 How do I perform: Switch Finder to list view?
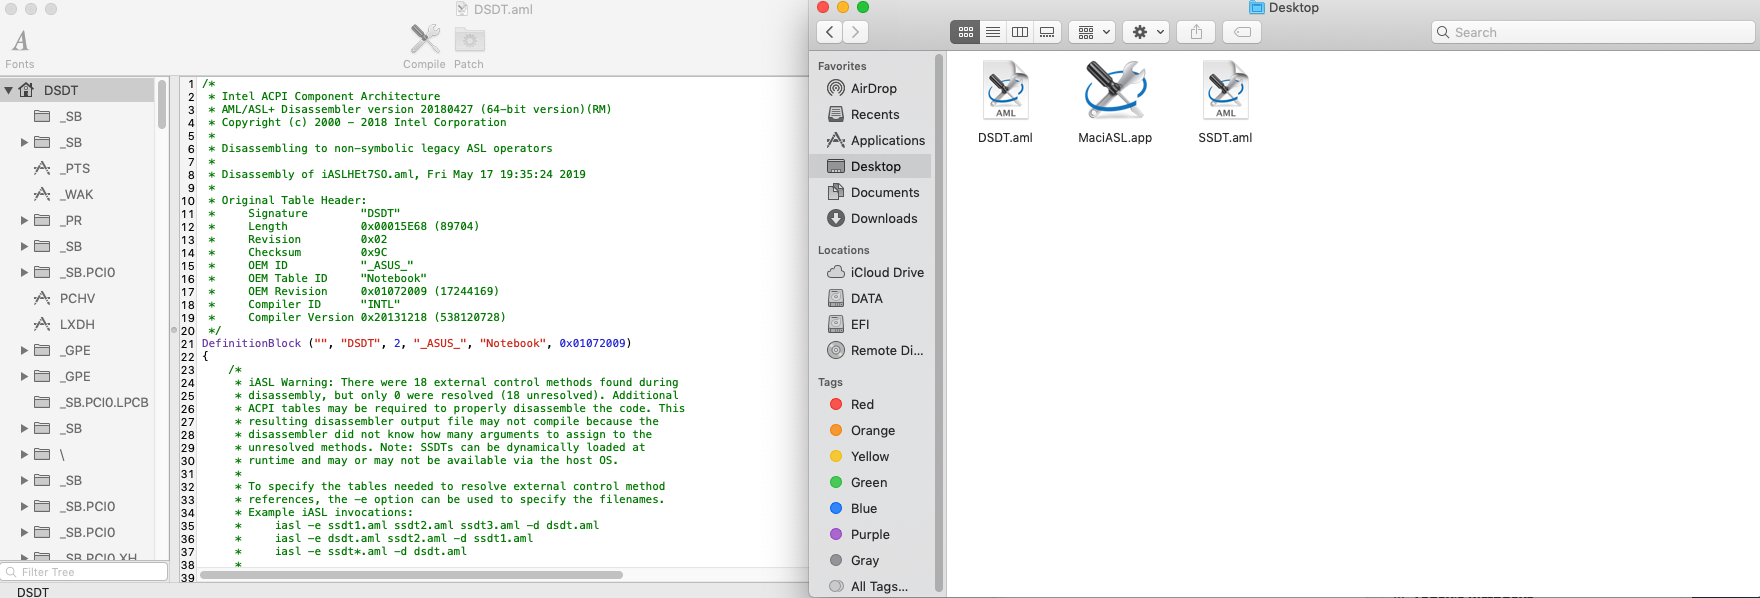993,32
